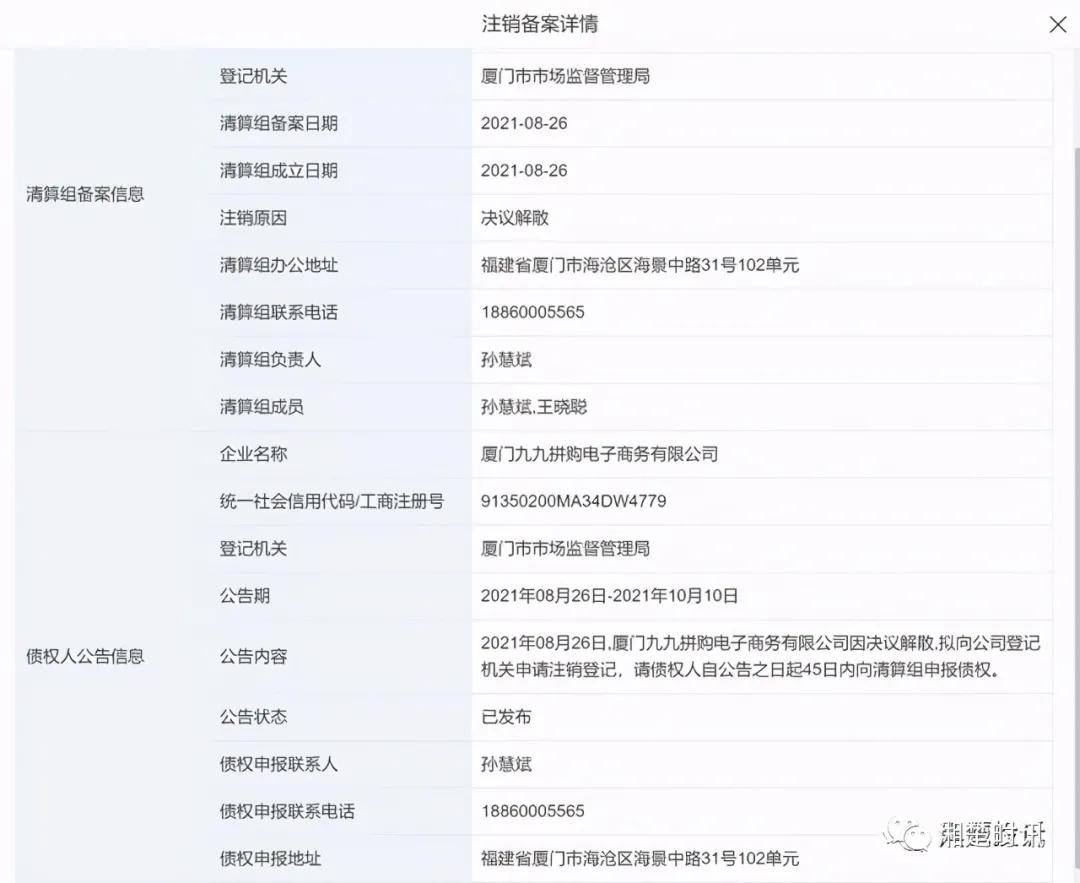Click the 公告内容 announcement paragraph text

(x=760, y=656)
